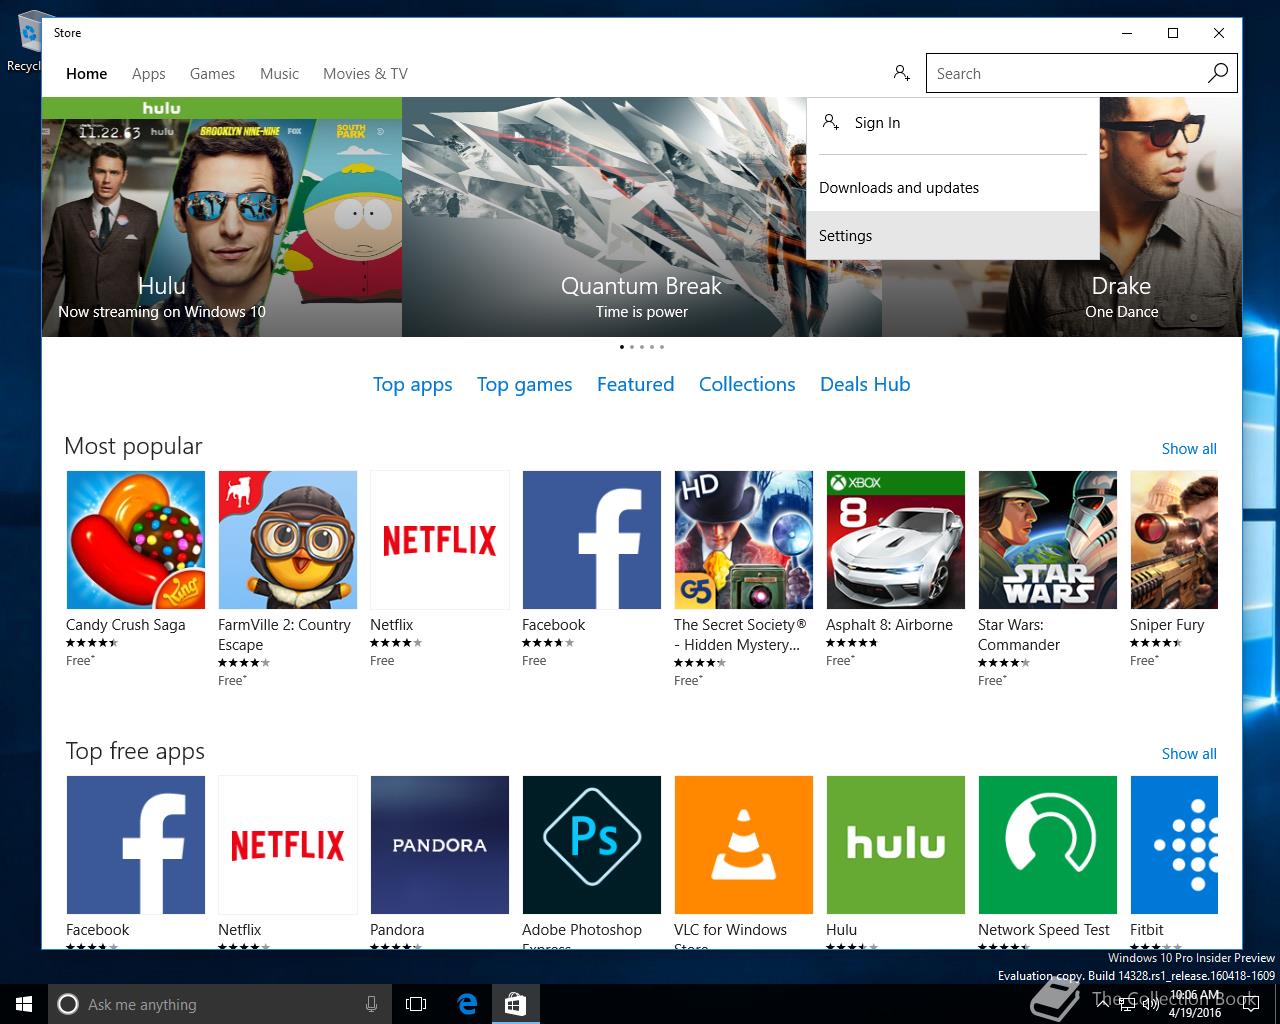This screenshot has height=1024, width=1280.
Task: Open VLC for Windows Store tile
Action: coord(744,845)
